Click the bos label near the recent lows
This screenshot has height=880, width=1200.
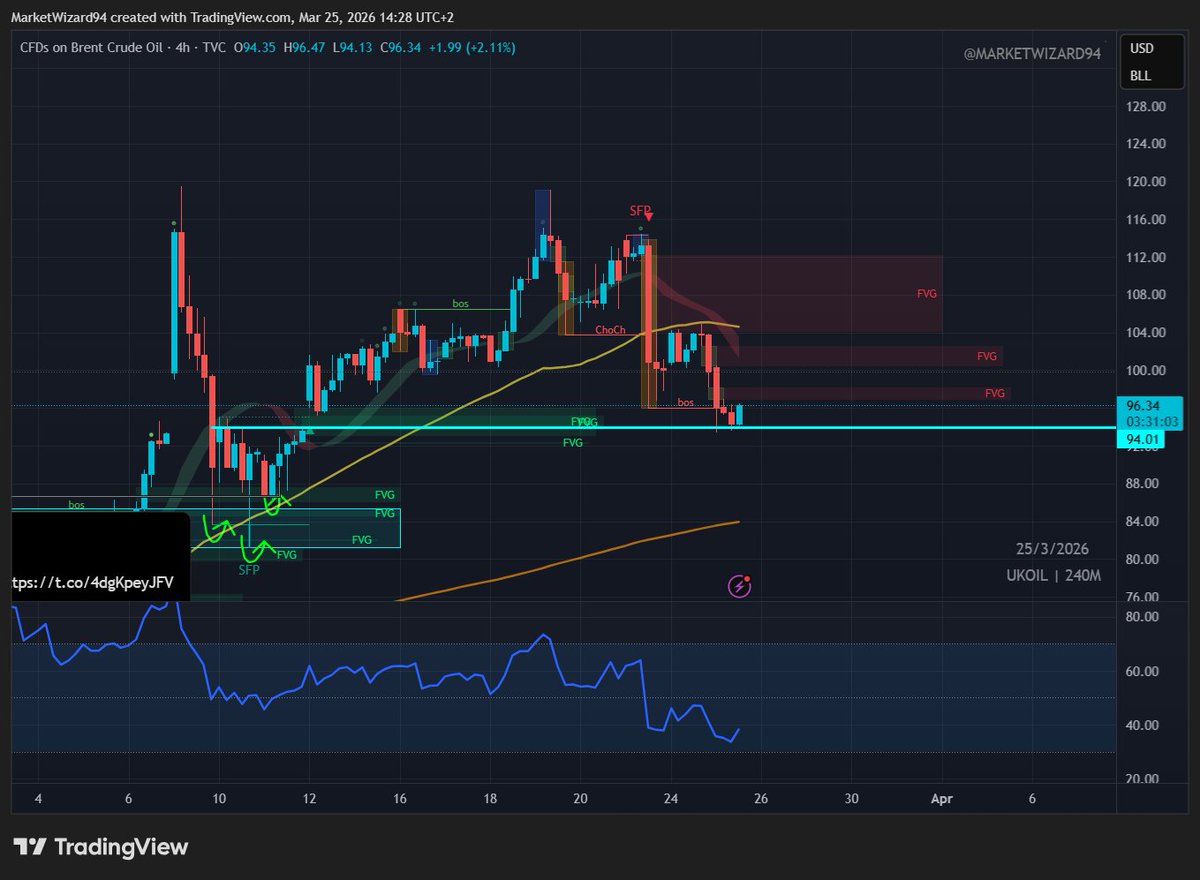coord(684,402)
